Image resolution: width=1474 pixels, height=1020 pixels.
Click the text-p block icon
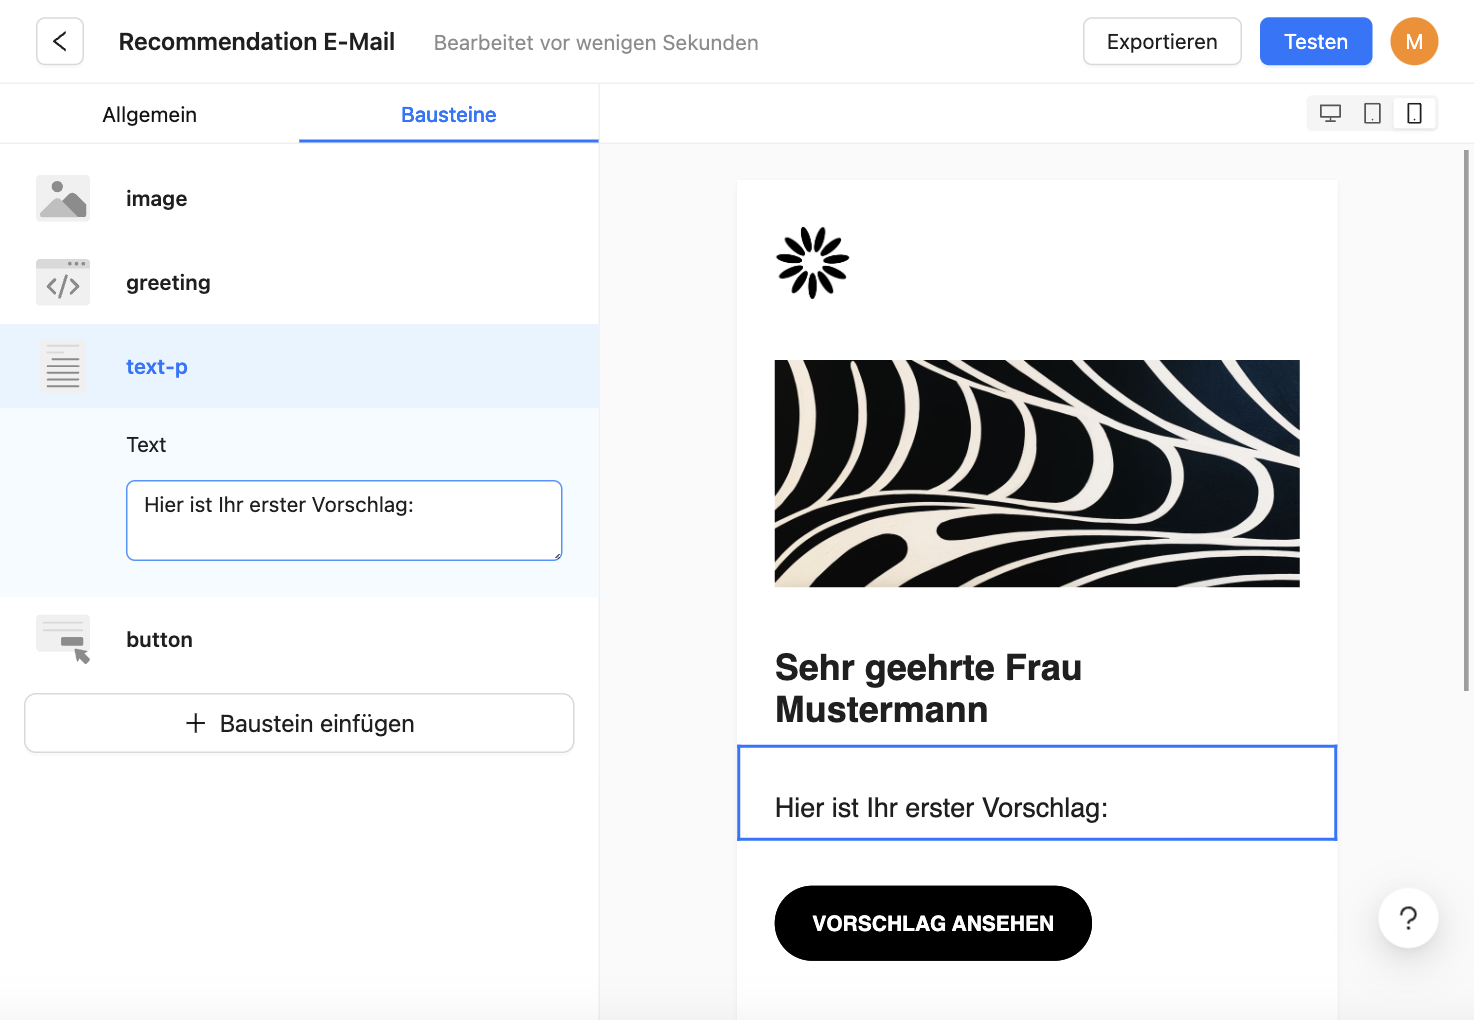click(63, 367)
